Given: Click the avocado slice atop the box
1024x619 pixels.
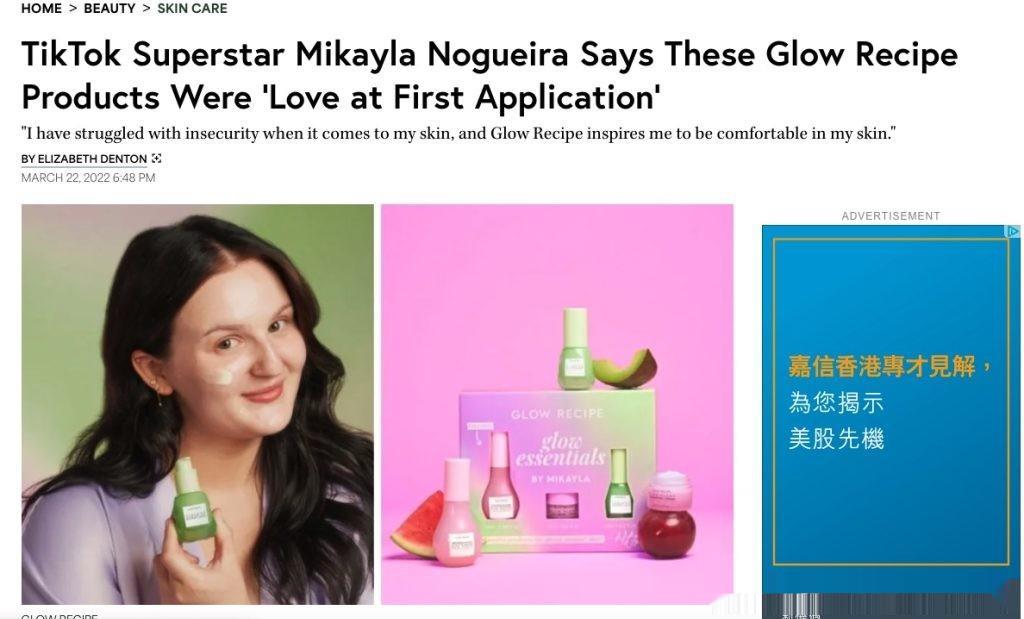Looking at the screenshot, I should [x=625, y=368].
